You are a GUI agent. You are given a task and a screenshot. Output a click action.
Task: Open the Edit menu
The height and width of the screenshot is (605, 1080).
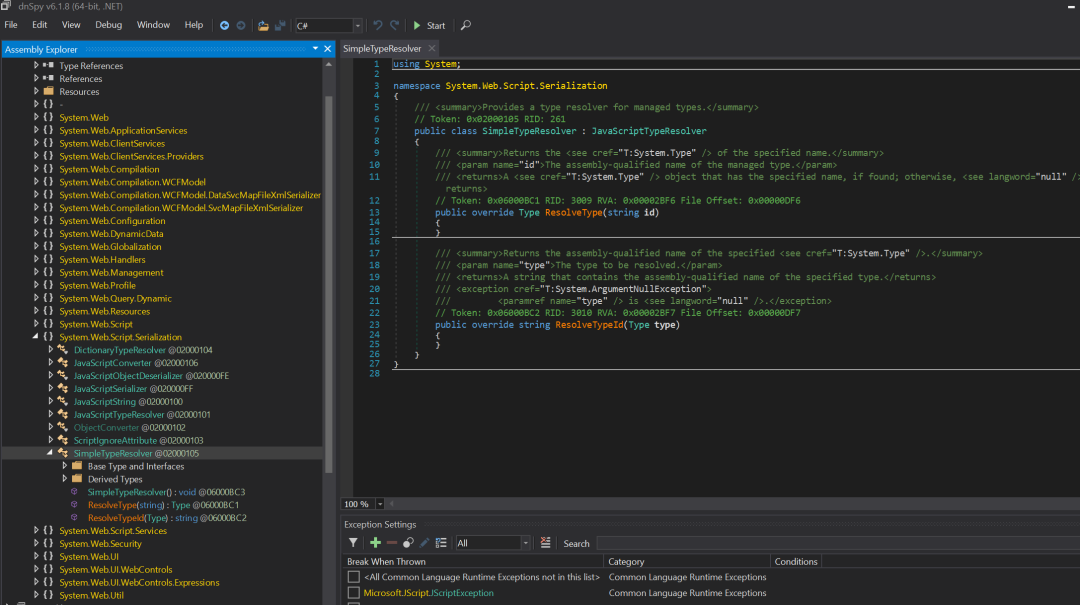coord(39,25)
